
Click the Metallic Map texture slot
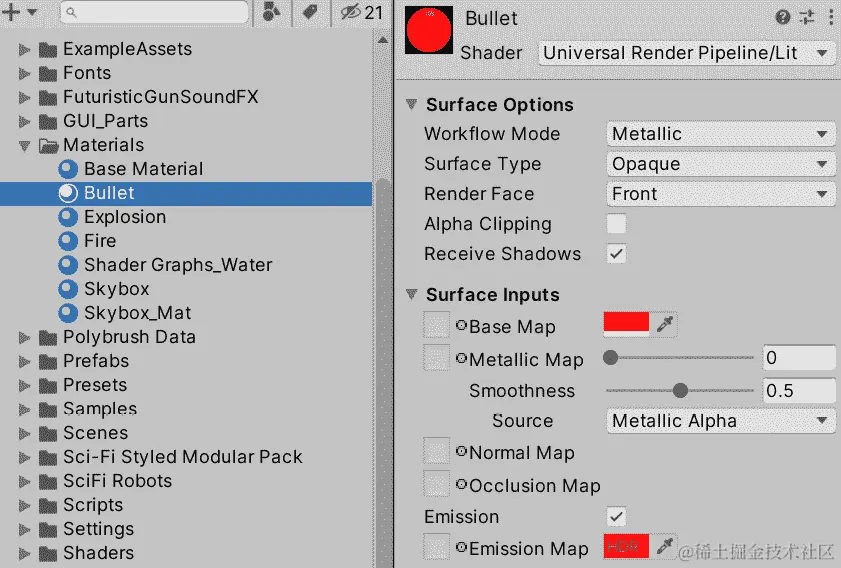click(x=436, y=357)
